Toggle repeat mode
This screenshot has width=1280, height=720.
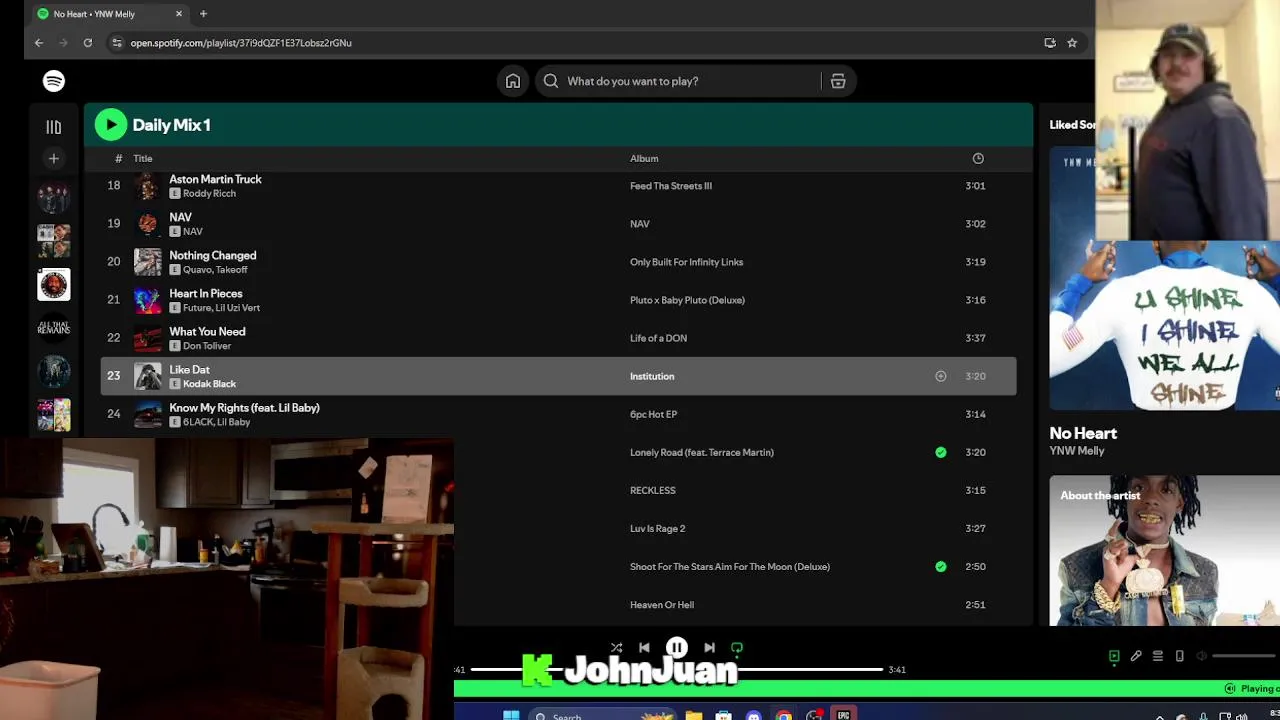[x=737, y=648]
